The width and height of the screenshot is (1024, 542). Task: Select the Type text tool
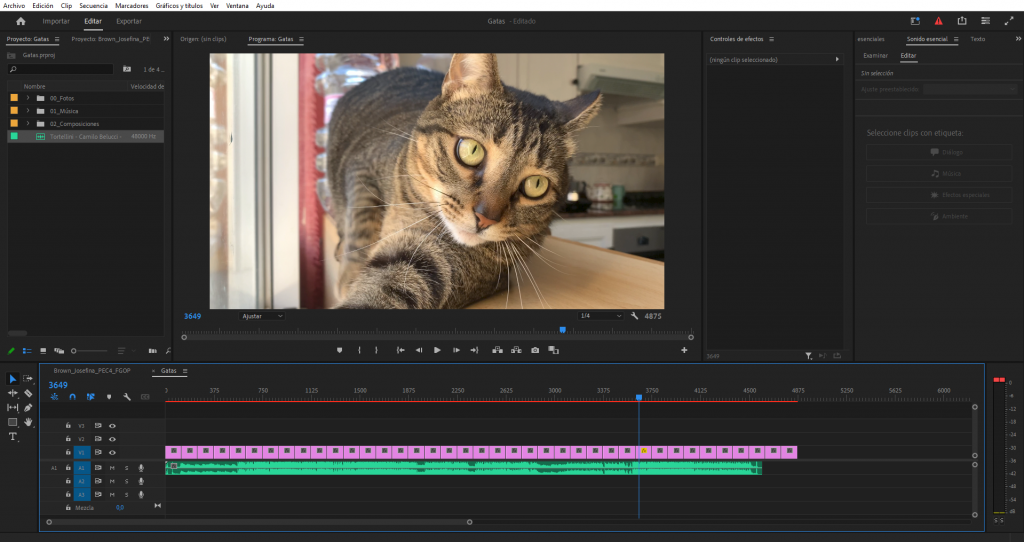pyautogui.click(x=13, y=437)
